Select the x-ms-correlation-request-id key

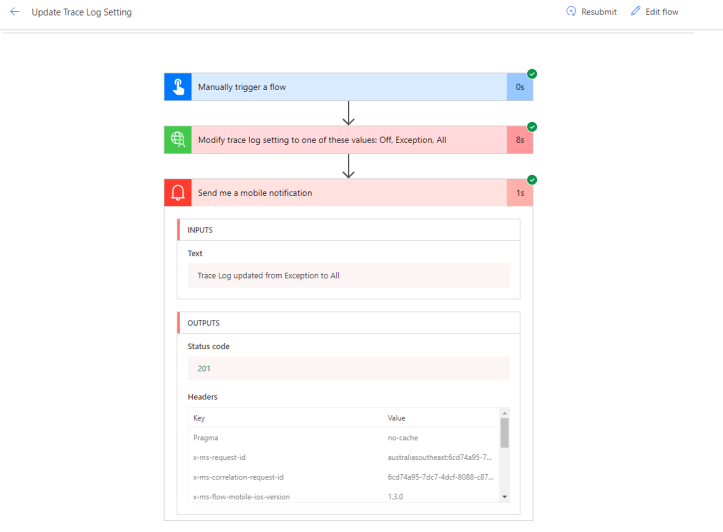[238, 477]
